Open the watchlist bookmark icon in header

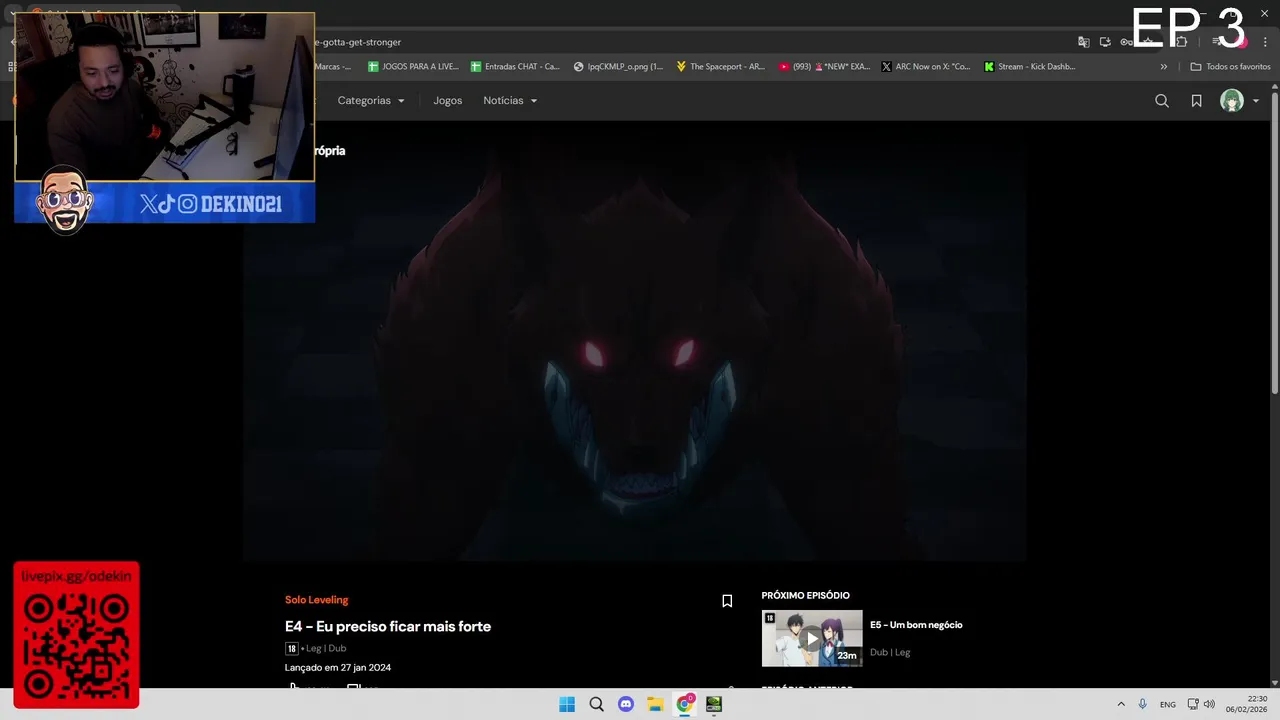(x=1196, y=101)
